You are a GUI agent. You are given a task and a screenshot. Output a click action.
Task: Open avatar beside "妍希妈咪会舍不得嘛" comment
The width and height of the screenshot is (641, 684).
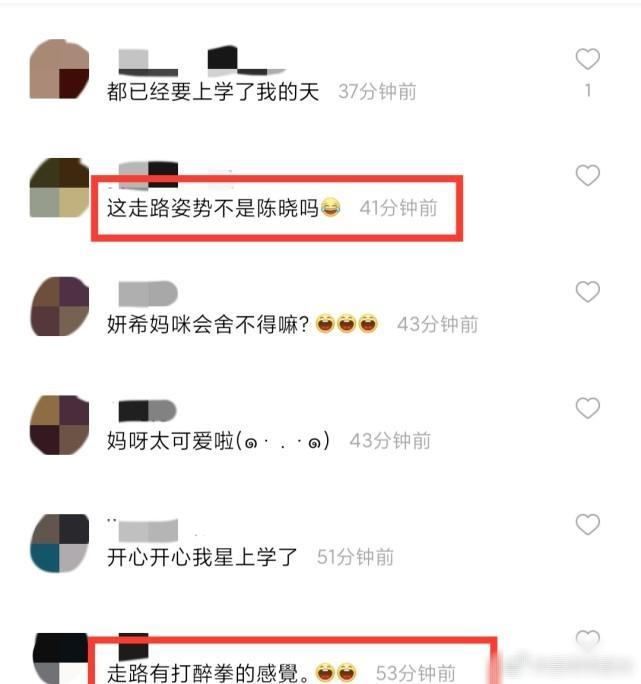coord(59,306)
